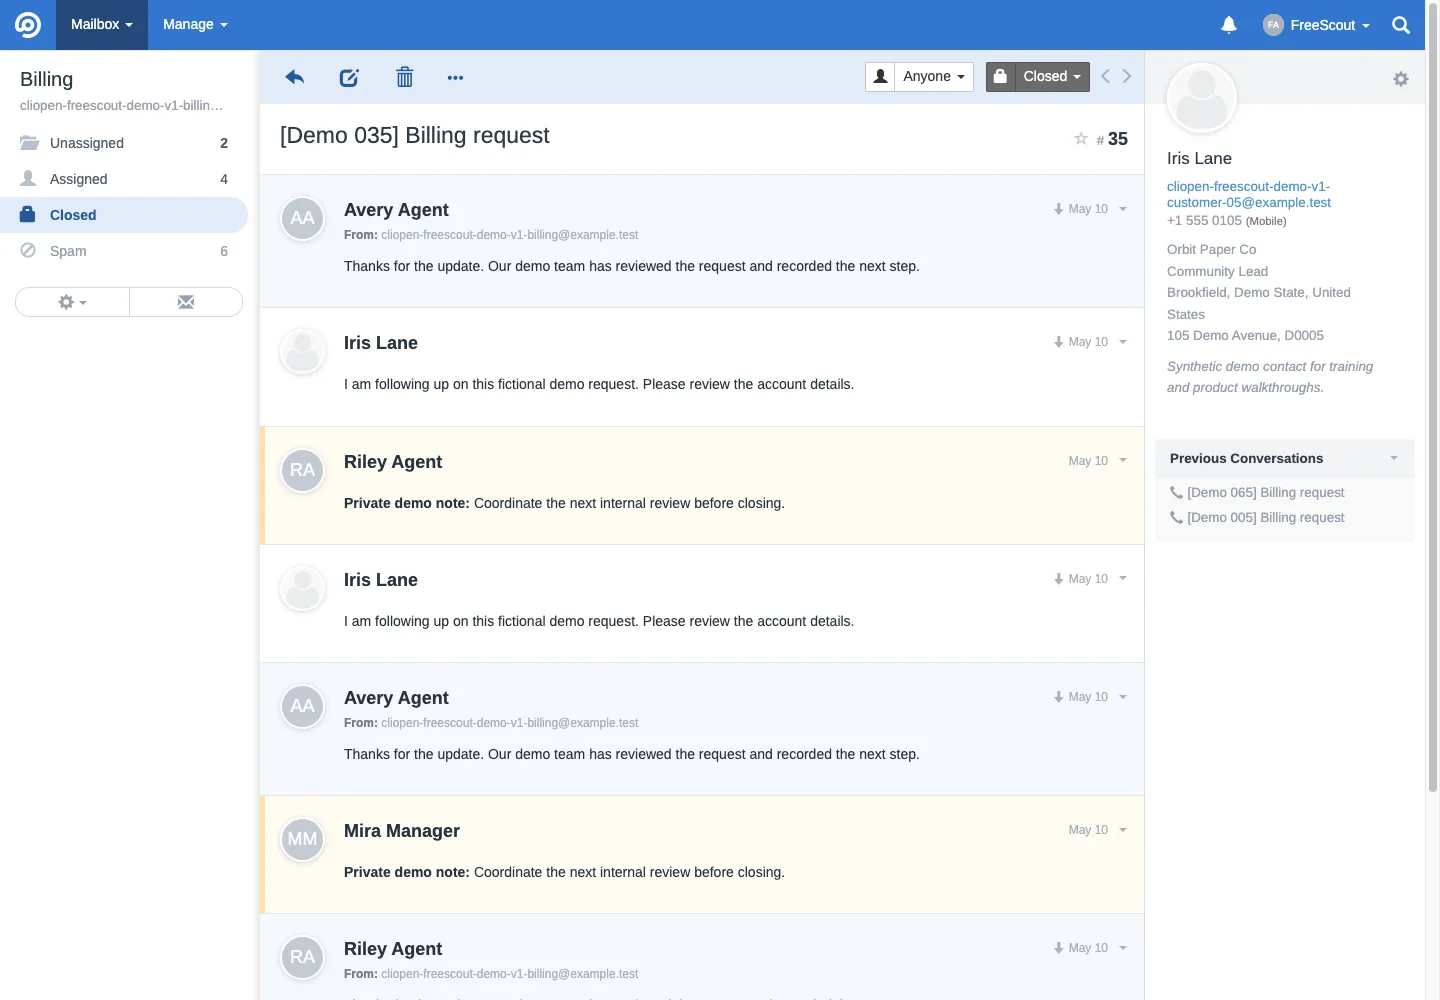Click Mira Manager MM avatar
This screenshot has height=1000, width=1440.
point(302,839)
